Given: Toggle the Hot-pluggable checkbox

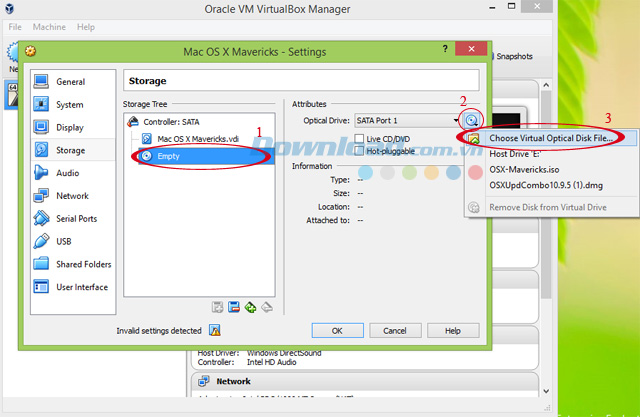Looking at the screenshot, I should 359,151.
